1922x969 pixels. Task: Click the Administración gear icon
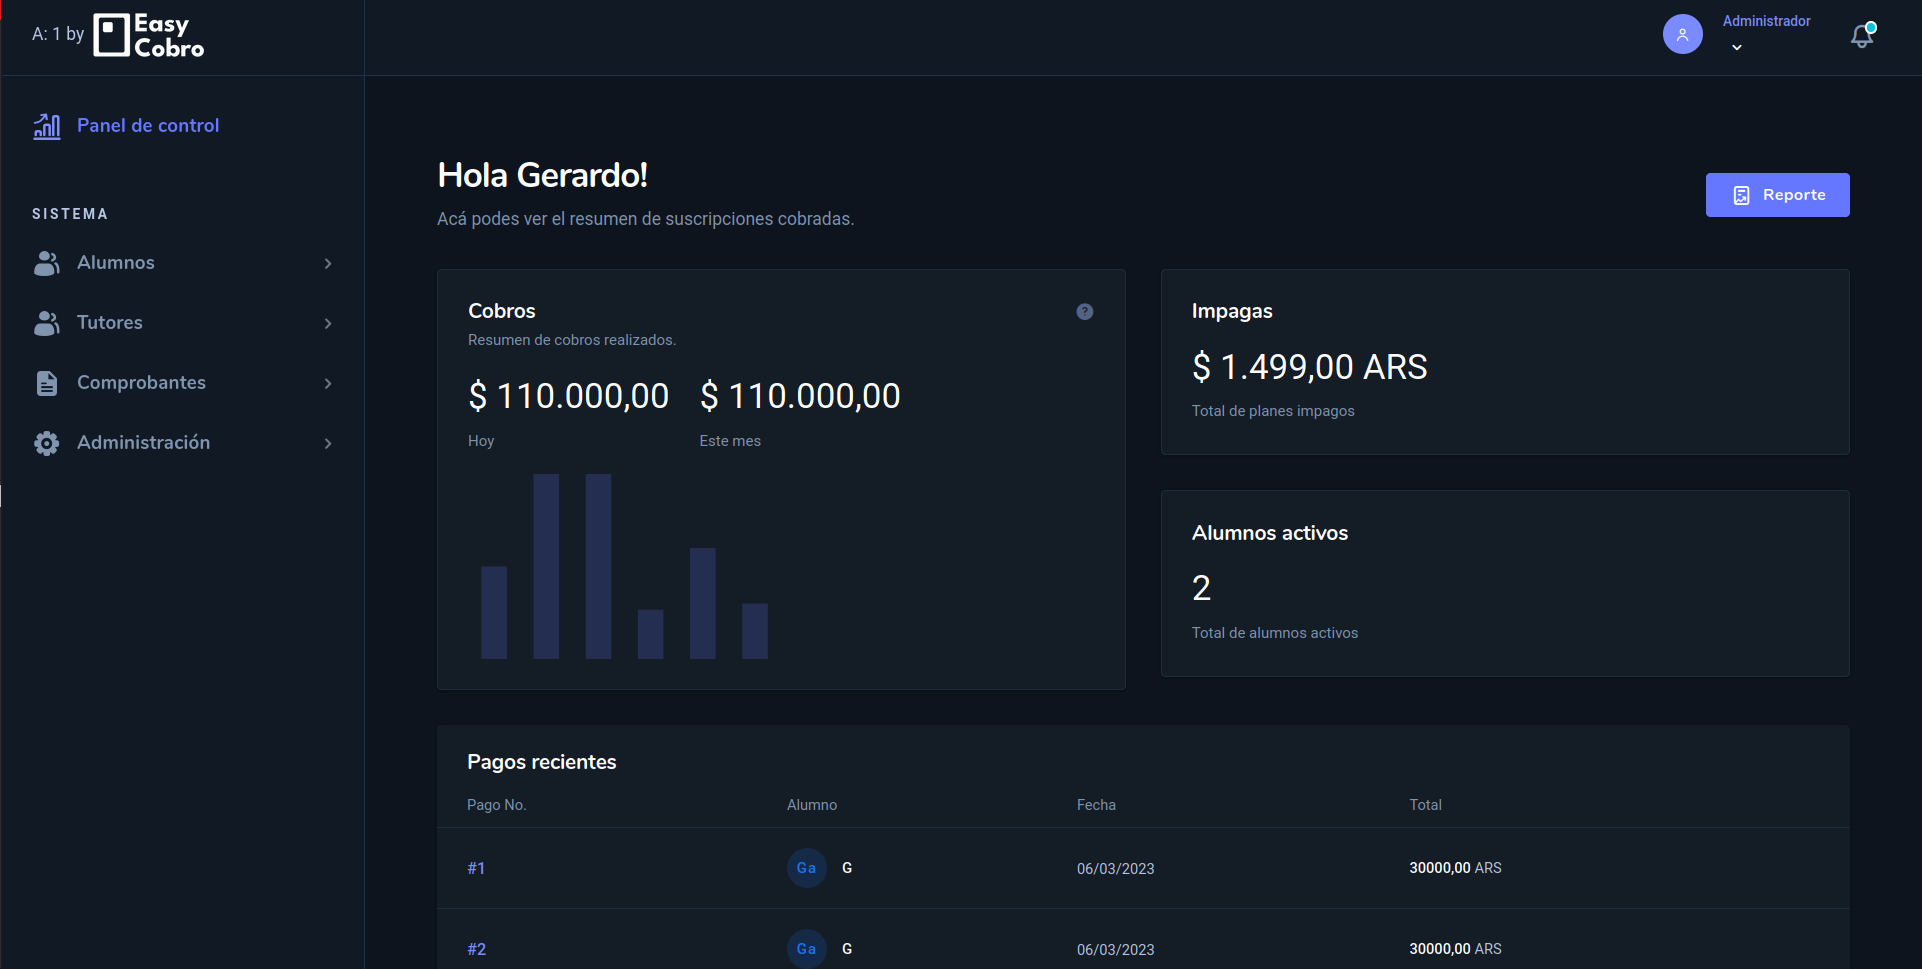47,443
